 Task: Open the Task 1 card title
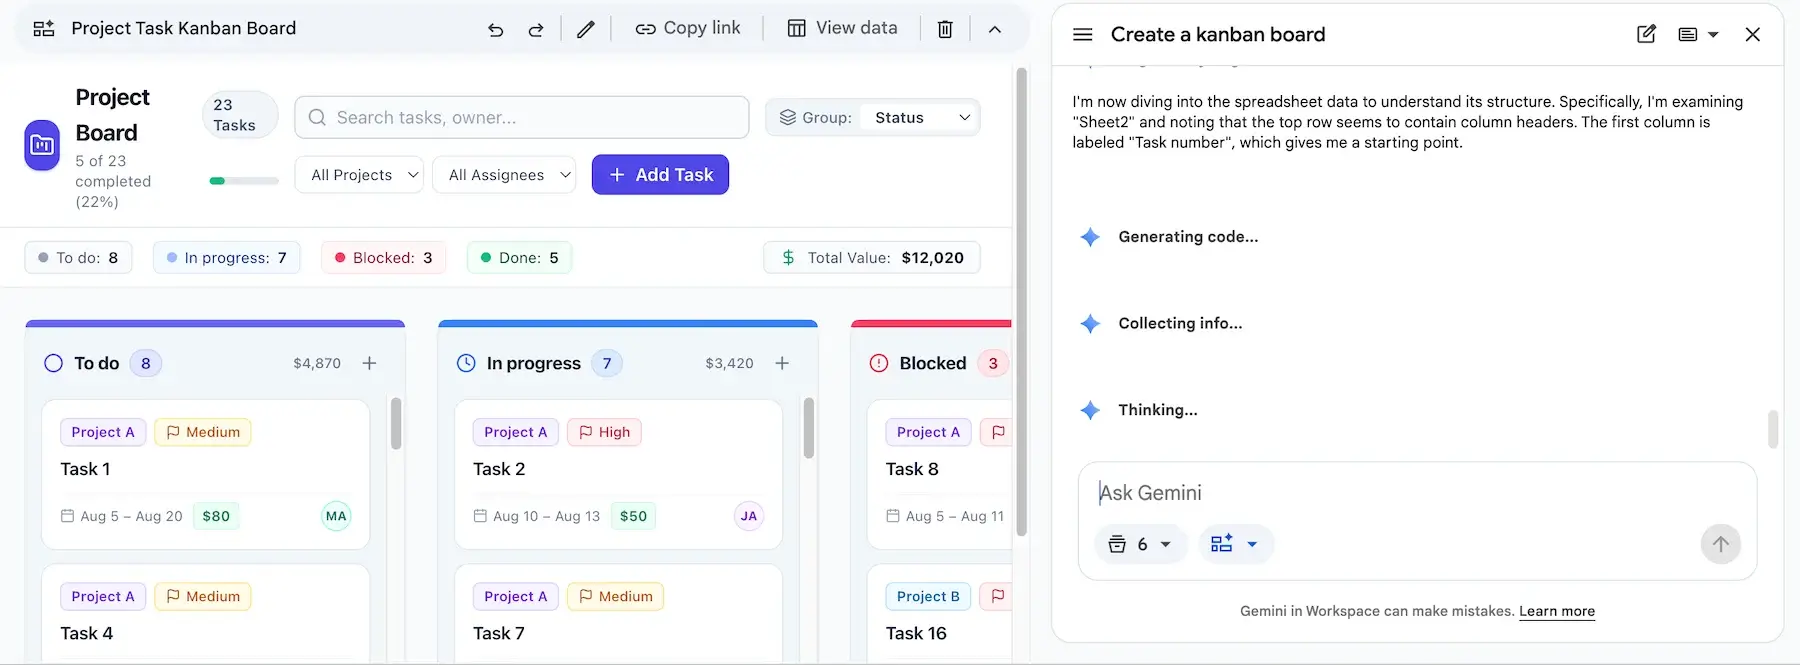coord(86,469)
